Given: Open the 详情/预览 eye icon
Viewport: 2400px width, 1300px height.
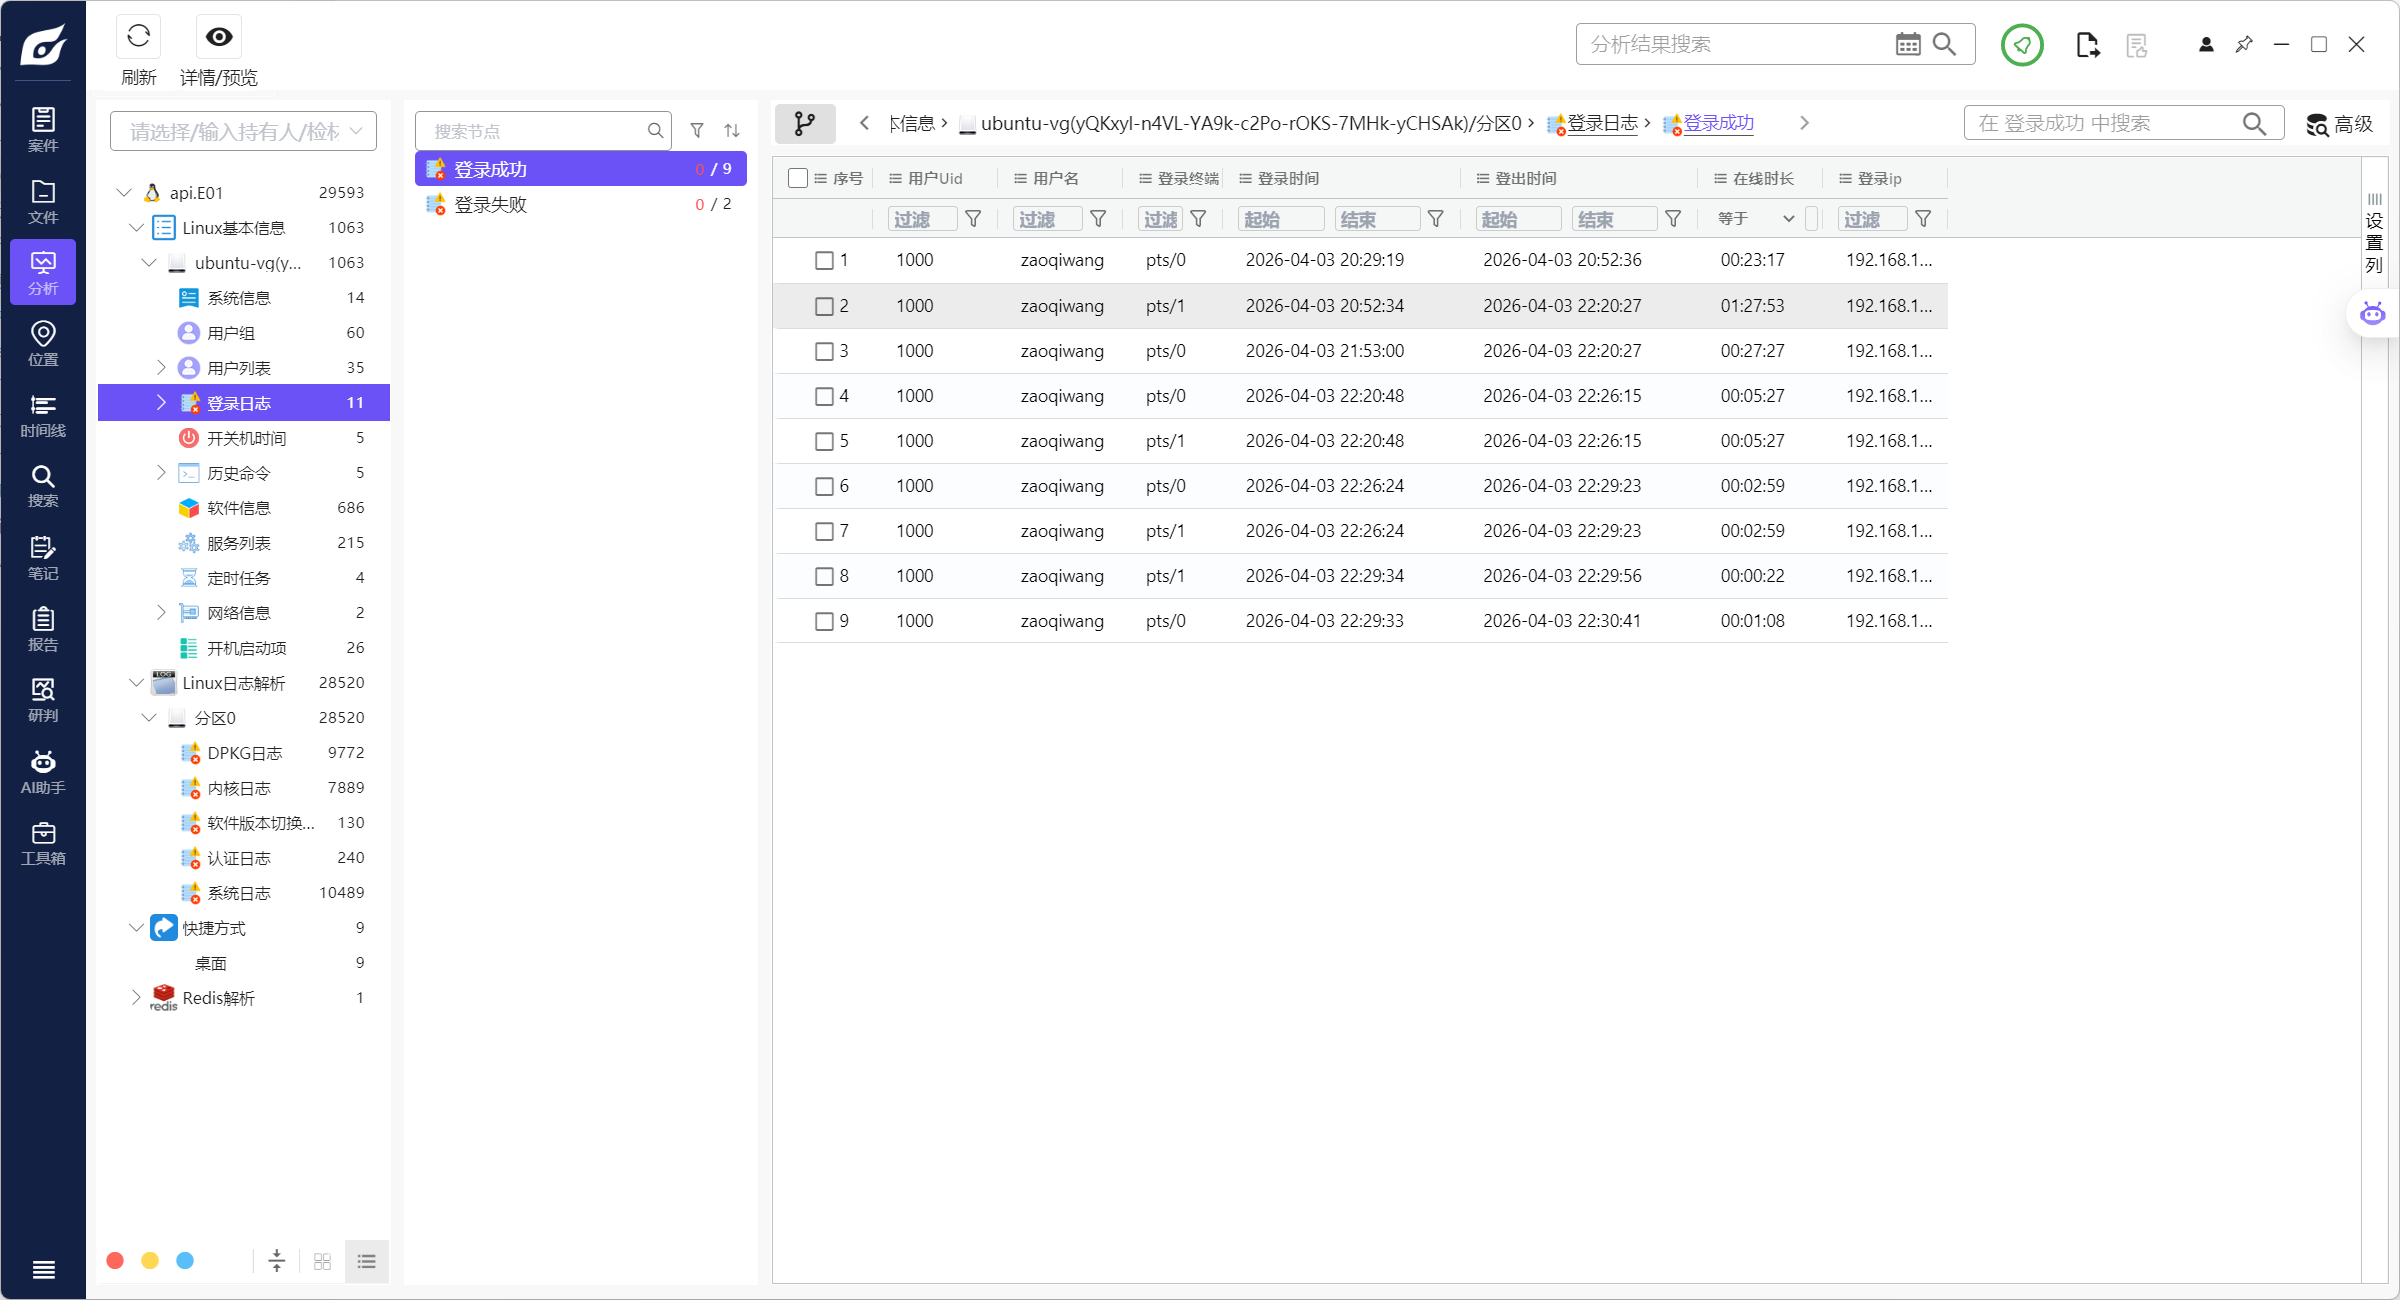Looking at the screenshot, I should tap(219, 38).
